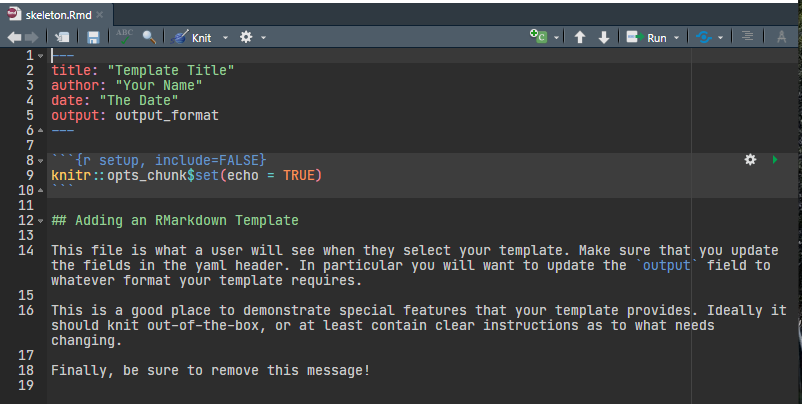The height and width of the screenshot is (404, 802).
Task: Open the Knit options dropdown arrow
Action: coord(225,38)
